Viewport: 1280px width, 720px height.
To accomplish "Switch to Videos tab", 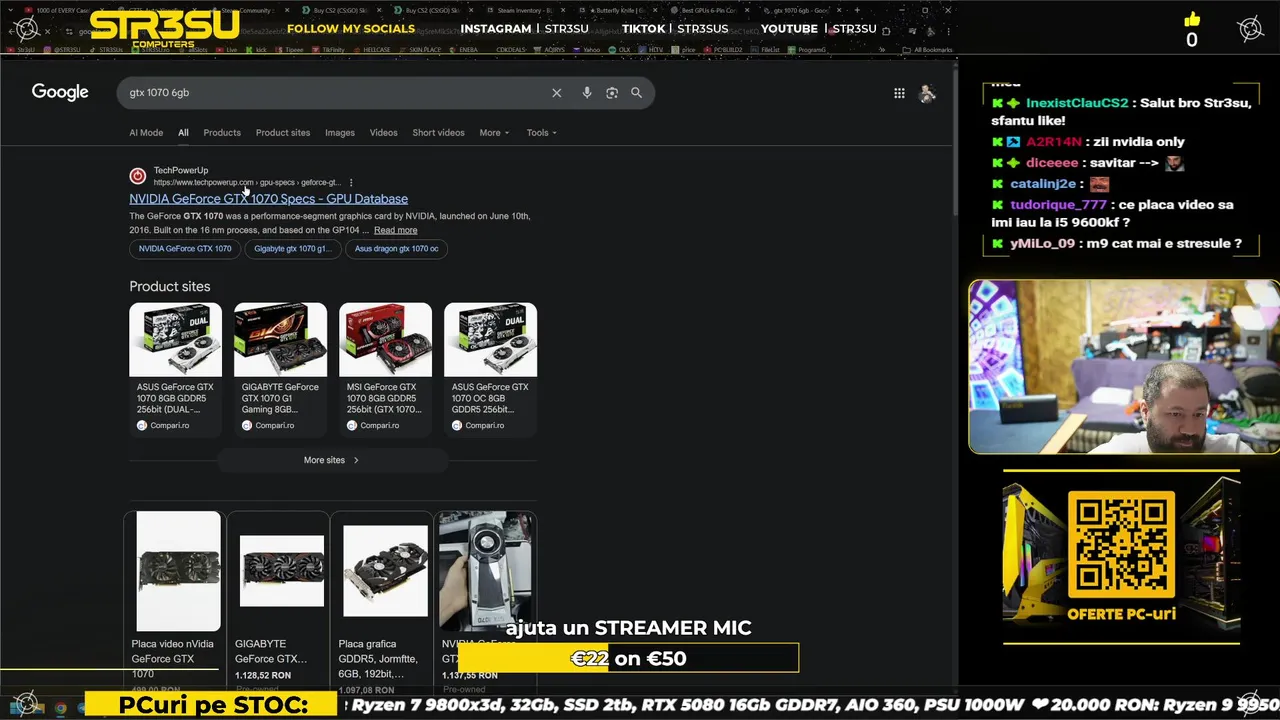I will (383, 133).
